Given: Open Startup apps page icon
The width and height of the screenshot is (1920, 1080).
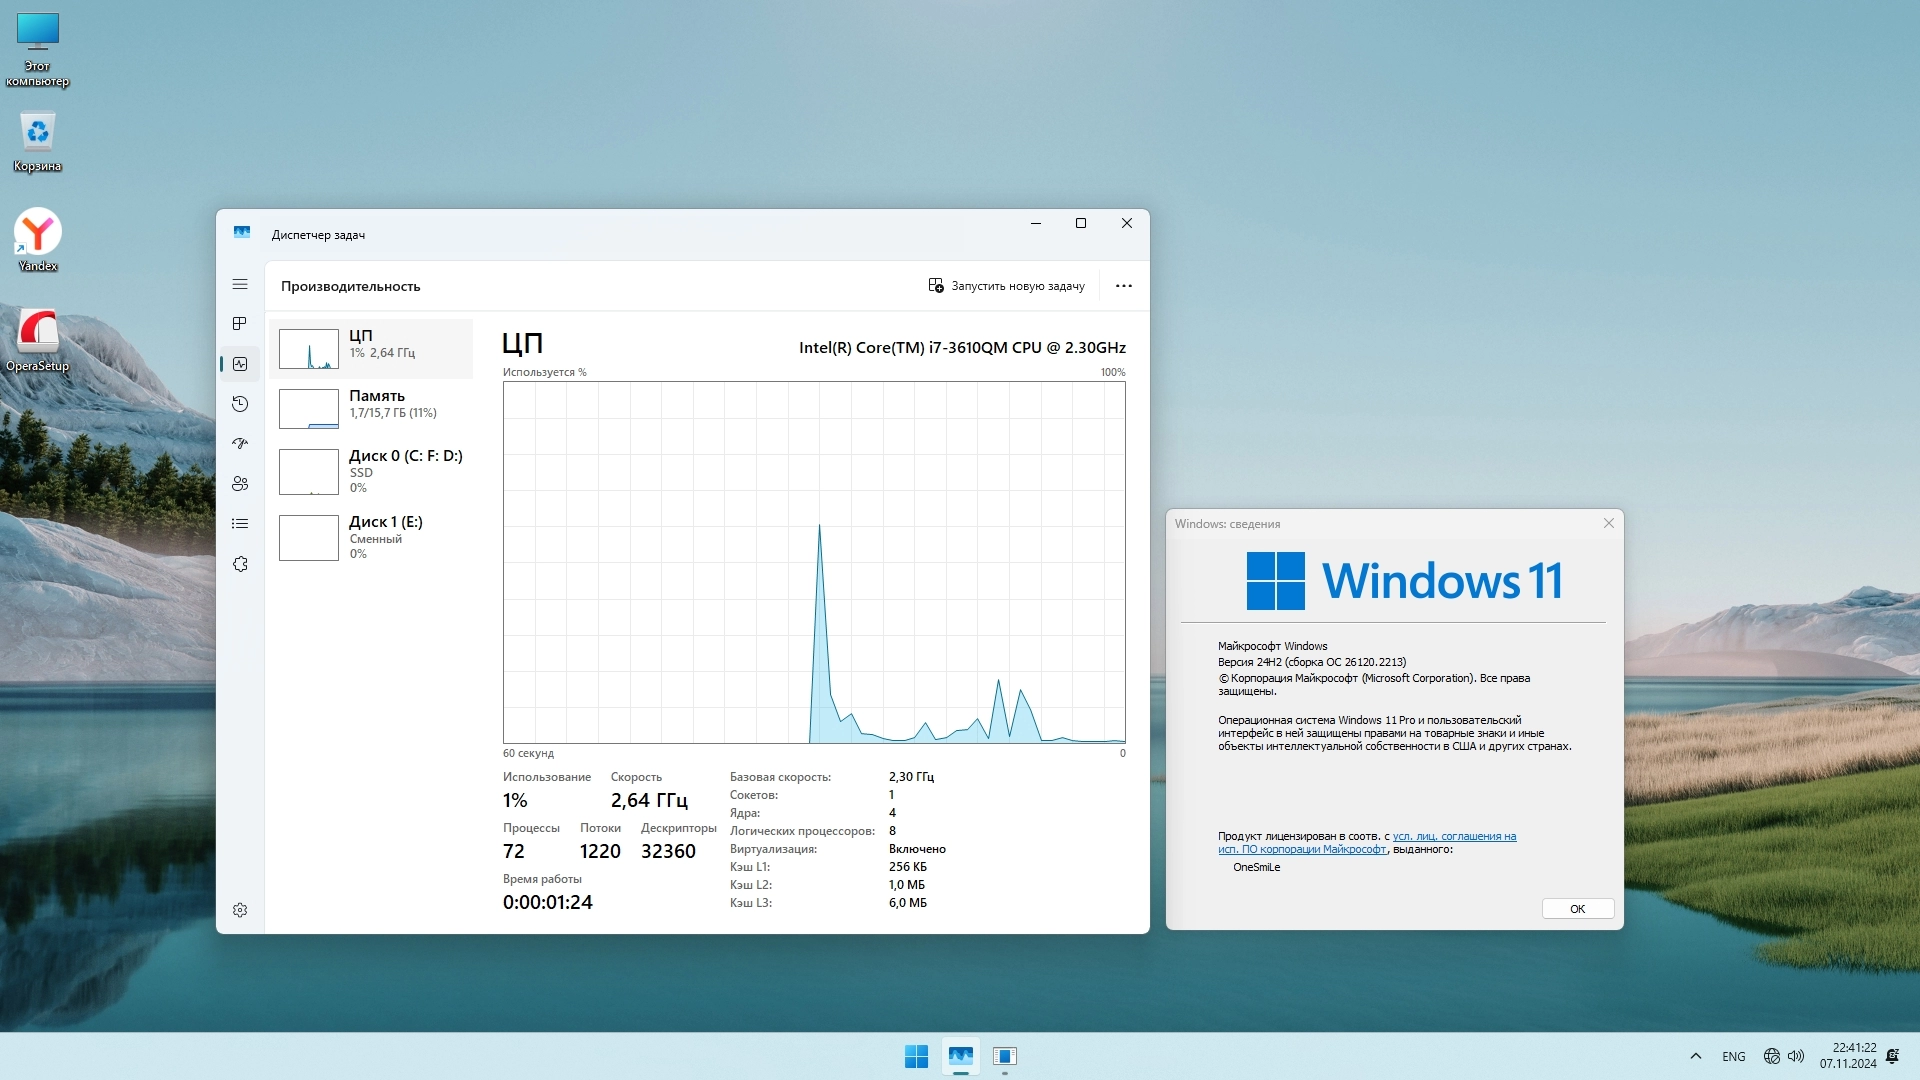Looking at the screenshot, I should (x=240, y=444).
